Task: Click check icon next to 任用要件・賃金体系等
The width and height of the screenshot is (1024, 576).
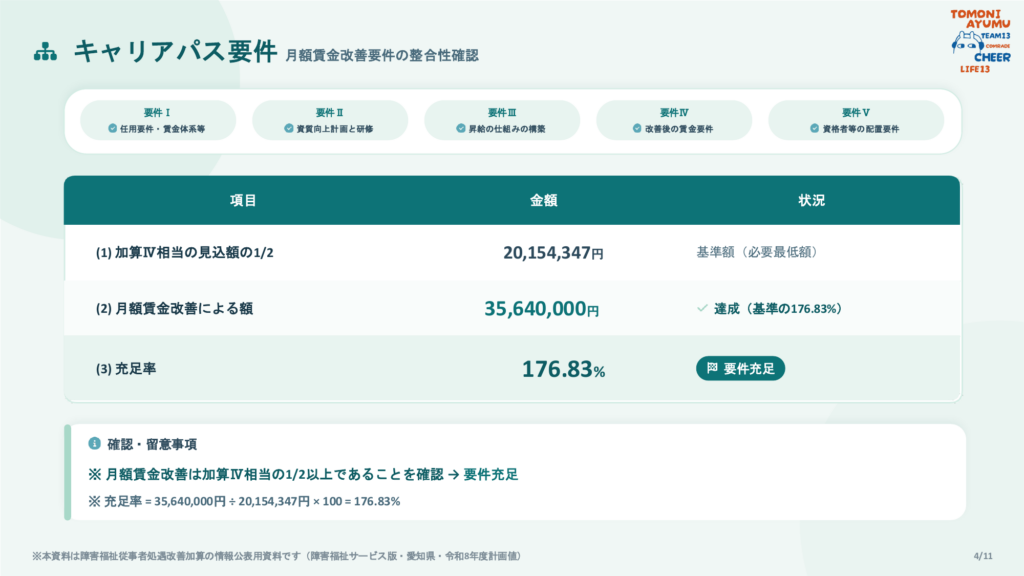Action: 112,129
